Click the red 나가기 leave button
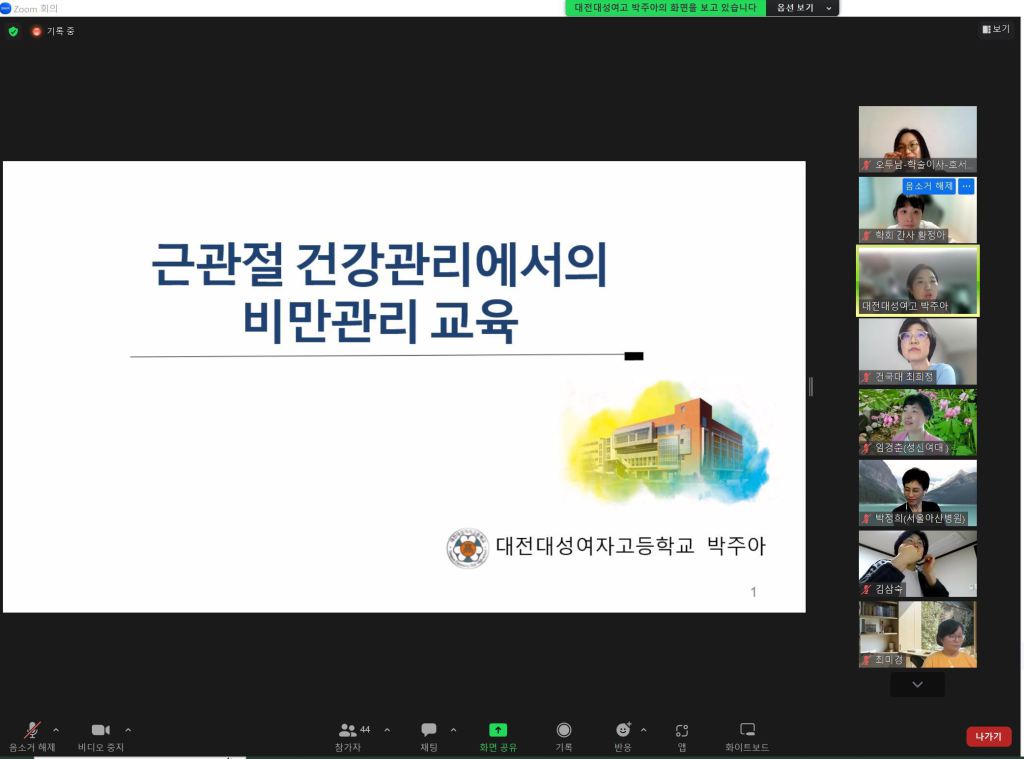 (x=988, y=737)
